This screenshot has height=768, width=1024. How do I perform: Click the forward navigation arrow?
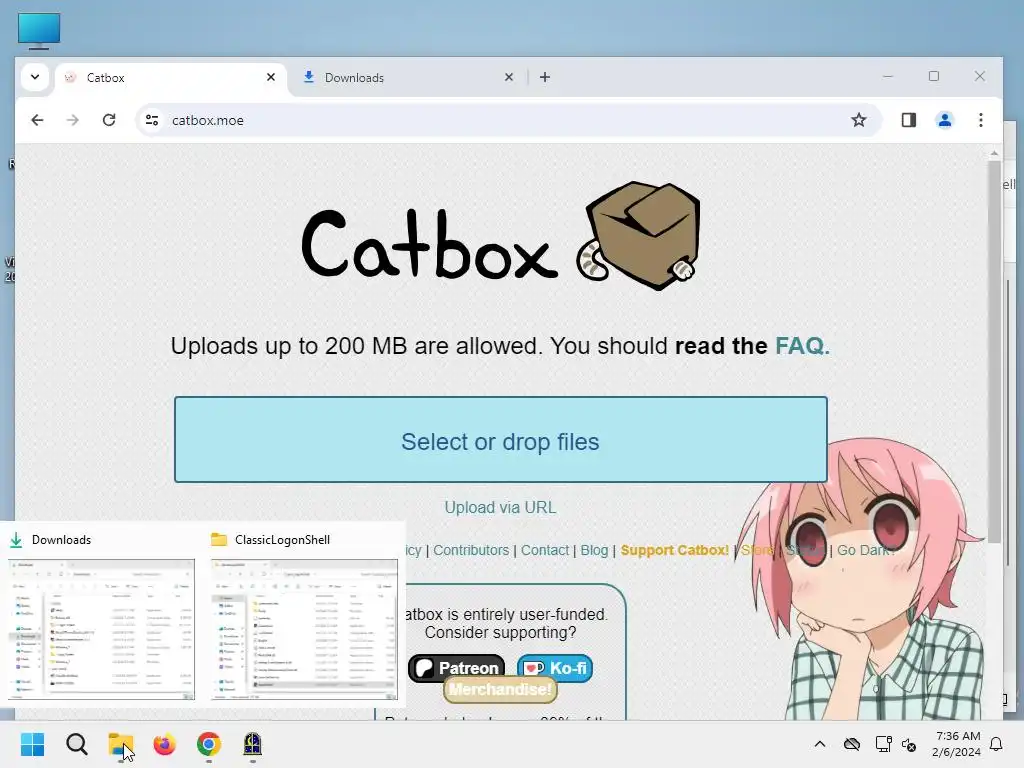pos(72,120)
